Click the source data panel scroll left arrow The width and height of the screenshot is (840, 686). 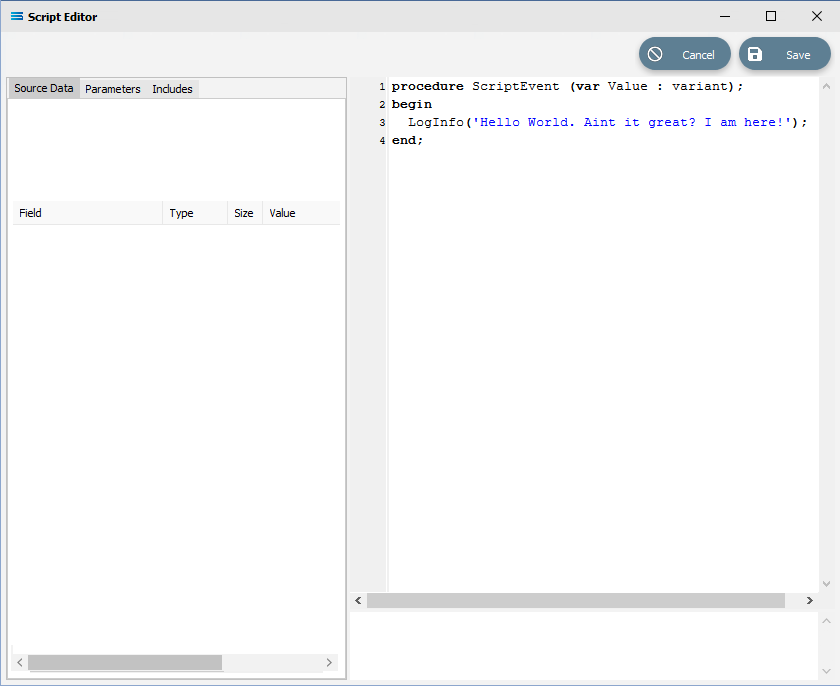[20, 662]
